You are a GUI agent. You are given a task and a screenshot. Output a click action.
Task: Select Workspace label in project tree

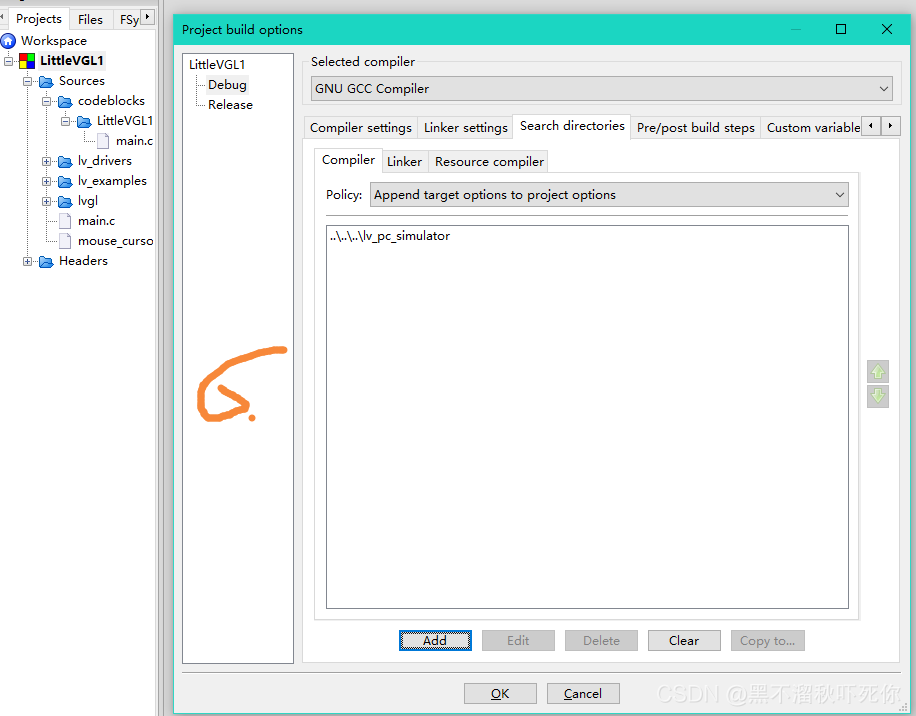point(54,41)
